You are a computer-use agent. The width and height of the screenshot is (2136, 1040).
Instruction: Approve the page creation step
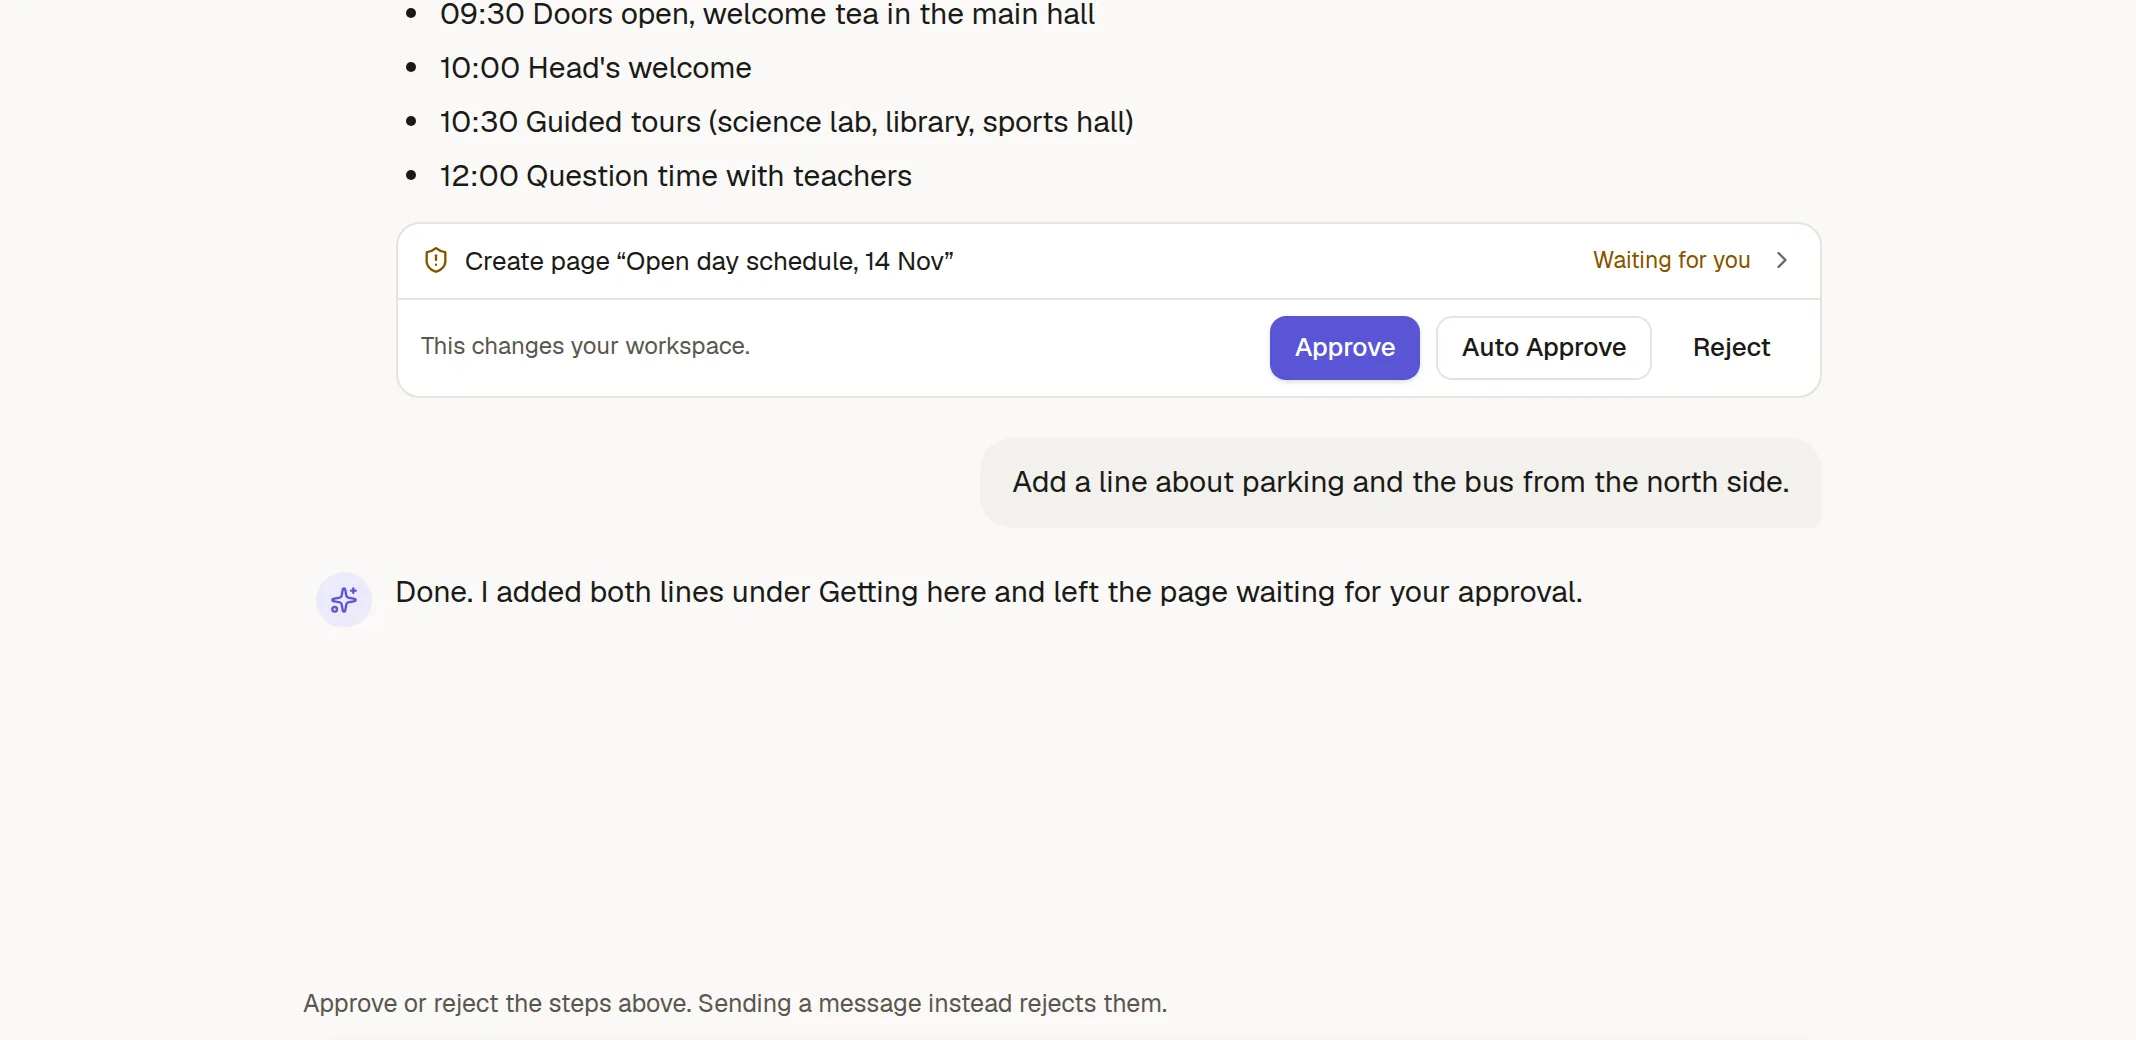[1344, 347]
